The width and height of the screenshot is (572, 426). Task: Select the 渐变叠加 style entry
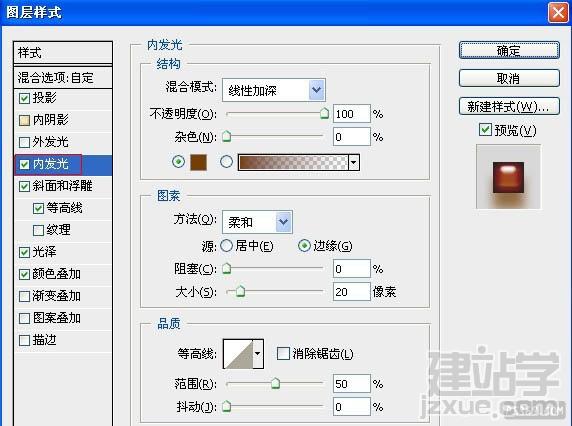(x=62, y=296)
